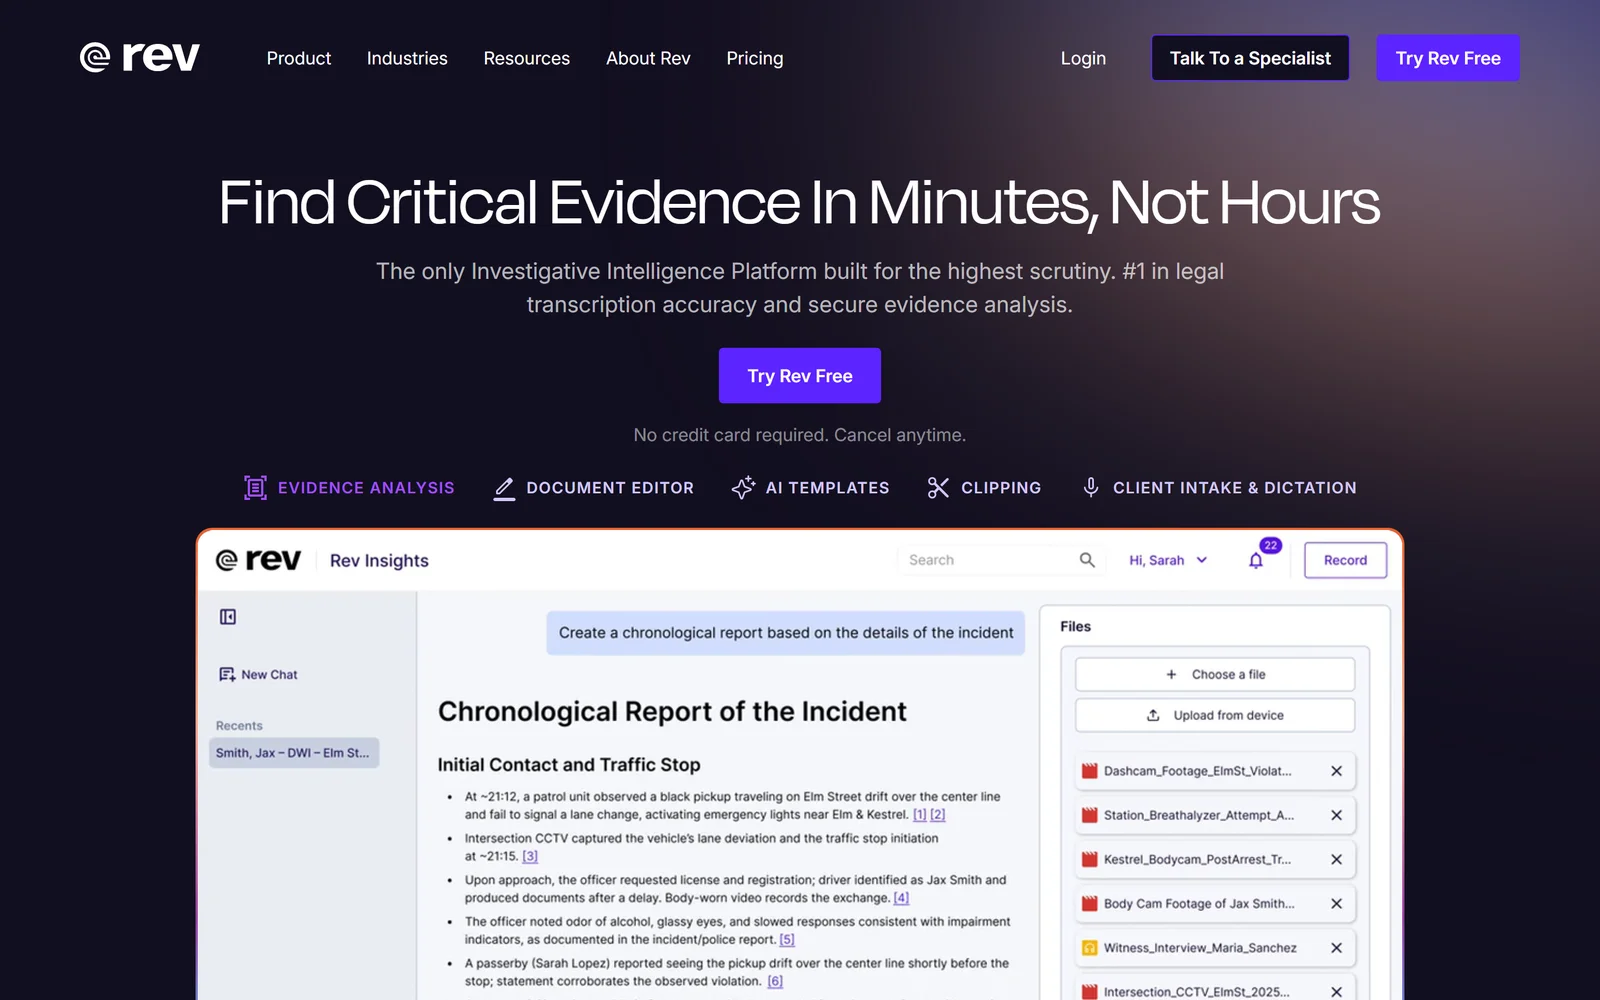Open the Hi, Sarah user dropdown
This screenshot has height=1000, width=1600.
[1168, 560]
